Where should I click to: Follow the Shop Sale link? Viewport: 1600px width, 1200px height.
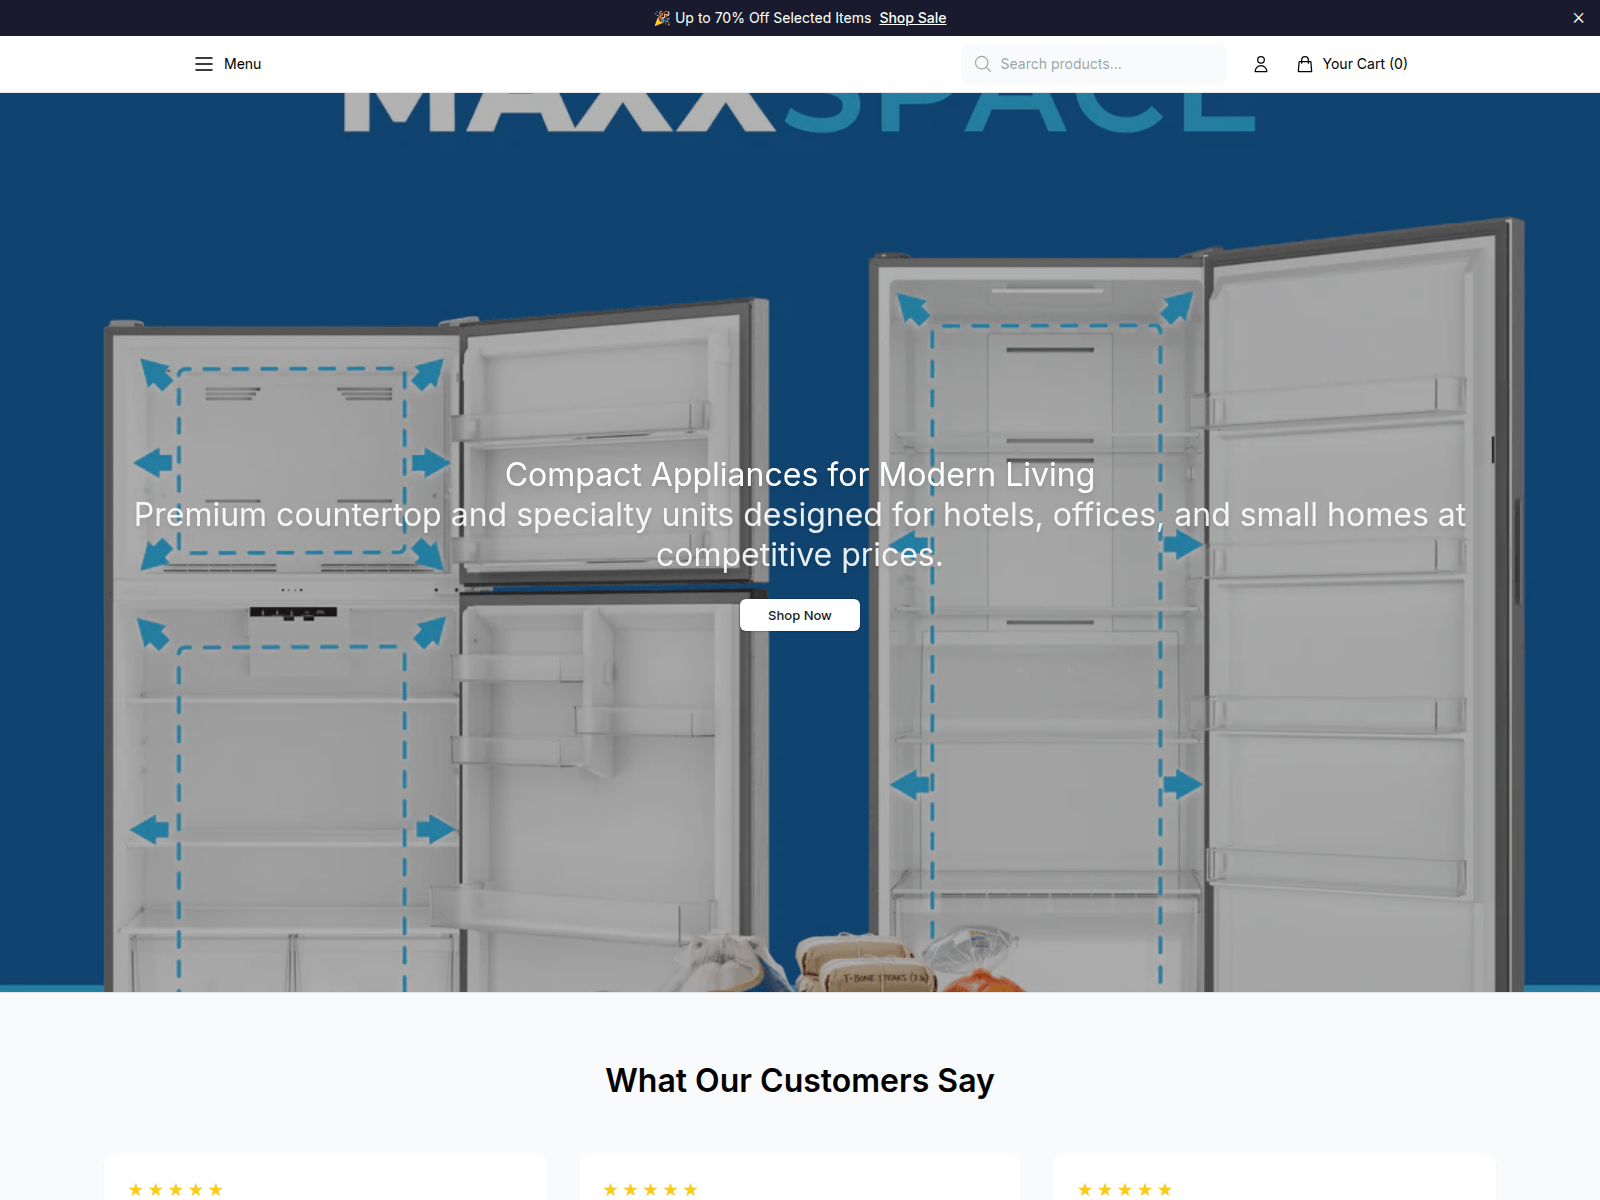913,18
